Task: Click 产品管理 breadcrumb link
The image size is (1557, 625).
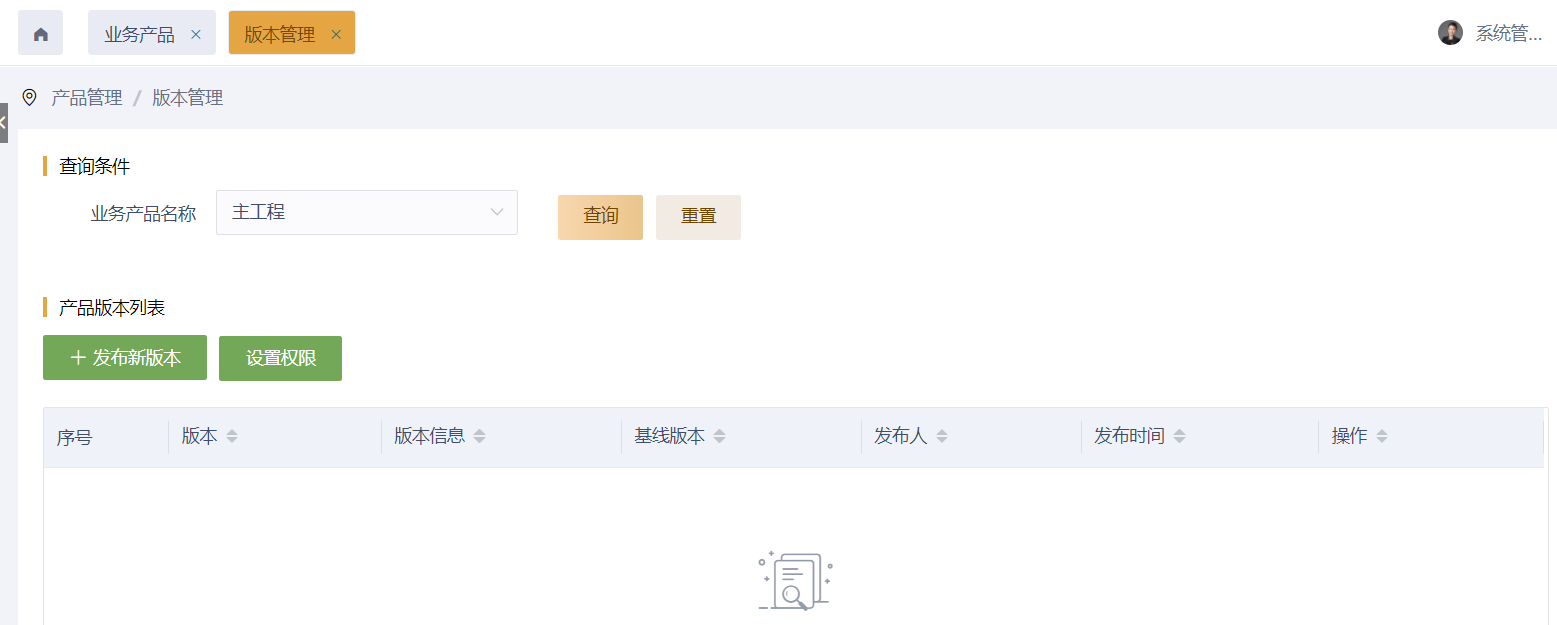Action: point(87,97)
